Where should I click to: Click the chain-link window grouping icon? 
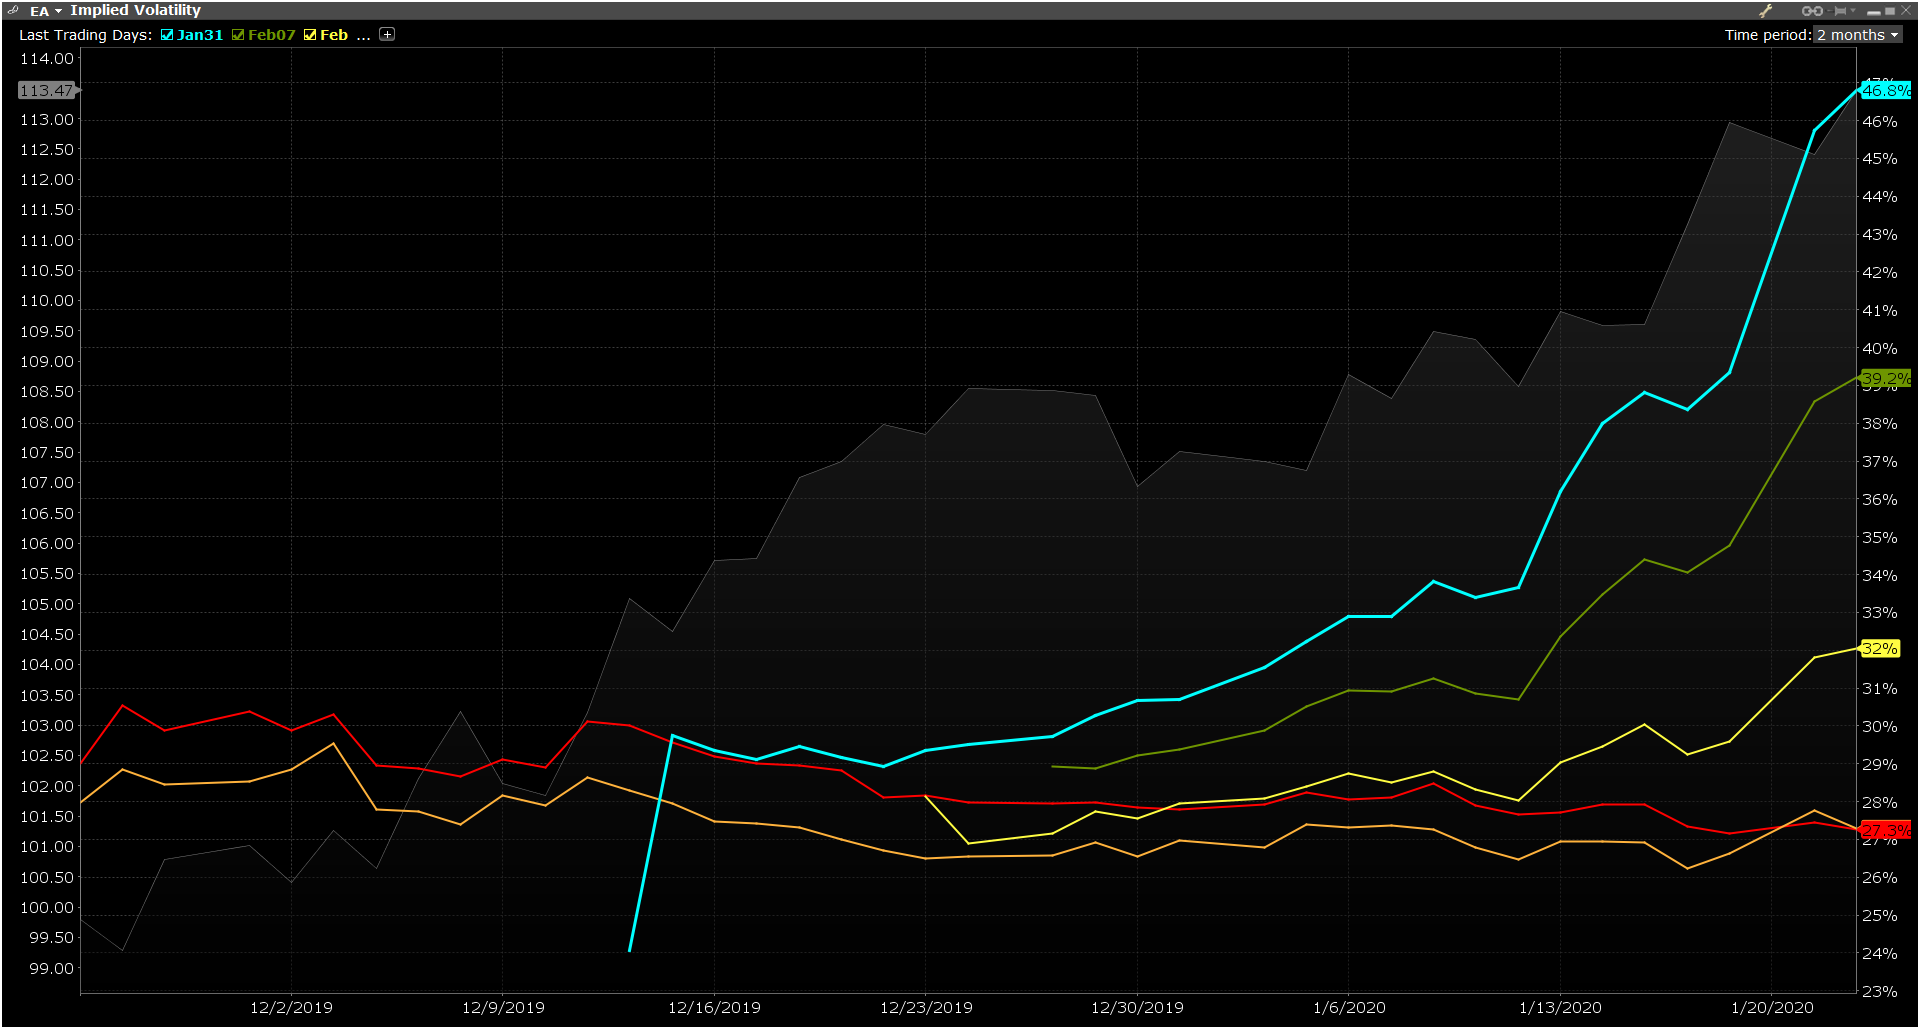coord(1811,11)
